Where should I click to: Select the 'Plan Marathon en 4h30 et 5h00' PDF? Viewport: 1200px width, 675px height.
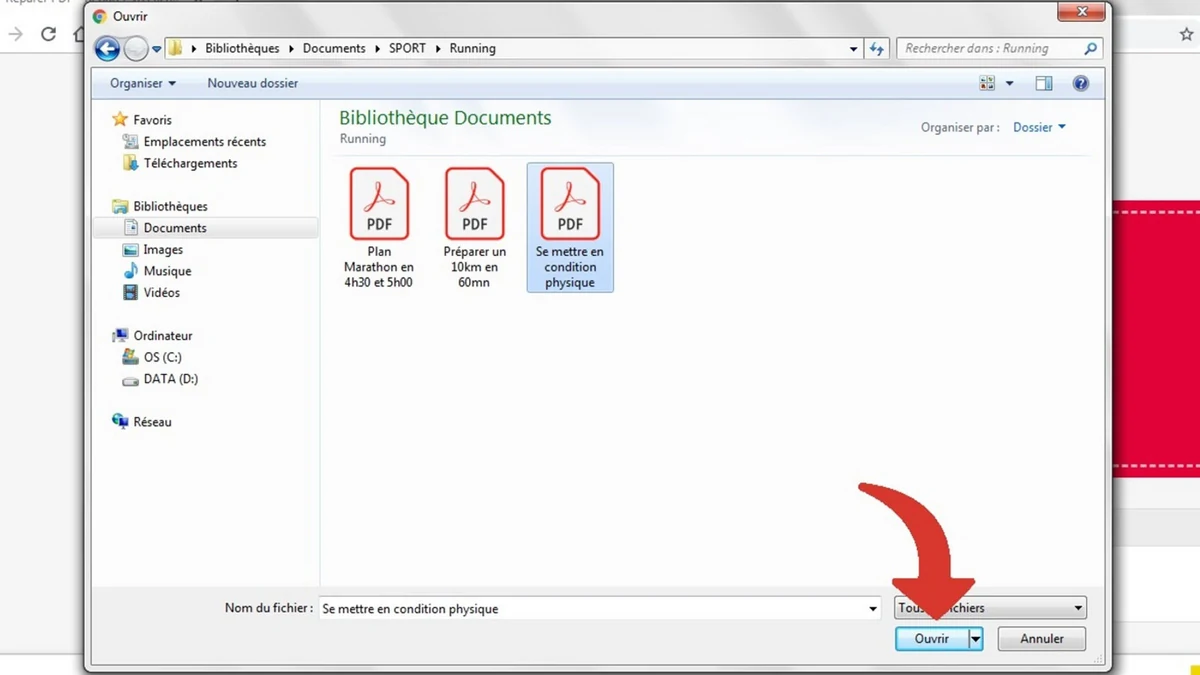tap(379, 204)
